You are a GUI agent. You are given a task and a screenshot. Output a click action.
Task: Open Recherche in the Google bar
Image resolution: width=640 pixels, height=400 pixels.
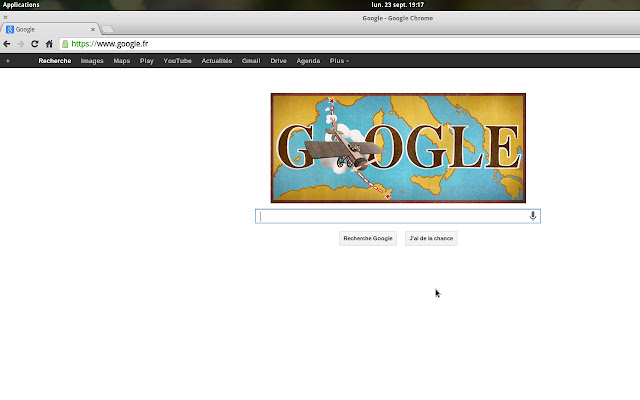coord(55,61)
